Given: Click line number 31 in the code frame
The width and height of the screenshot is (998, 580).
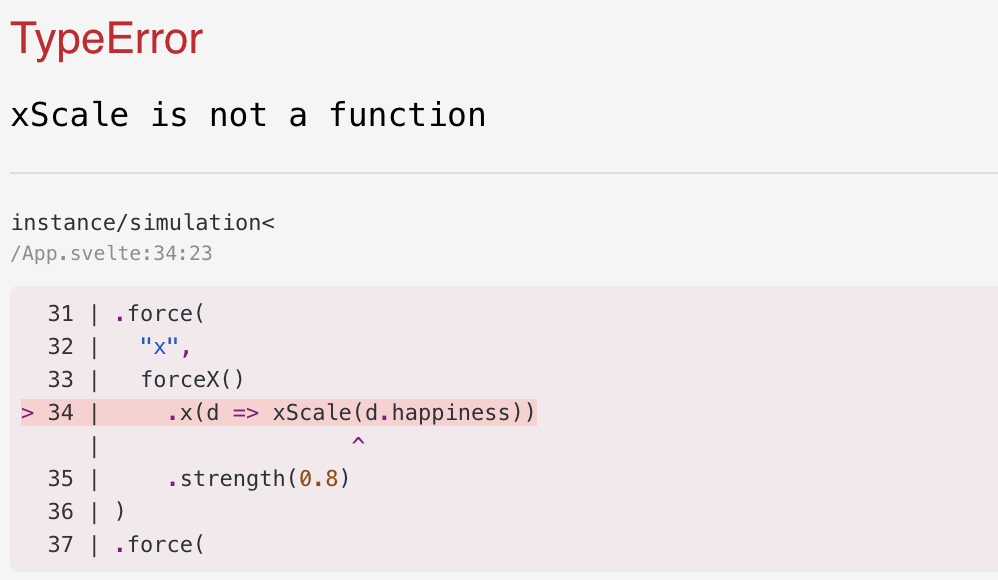Looking at the screenshot, I should point(60,314).
